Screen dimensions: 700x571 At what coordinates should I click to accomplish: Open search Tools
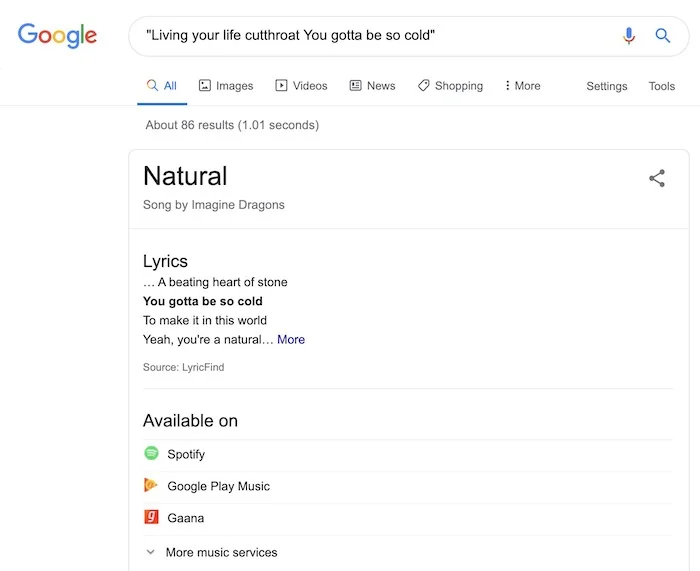coord(662,86)
